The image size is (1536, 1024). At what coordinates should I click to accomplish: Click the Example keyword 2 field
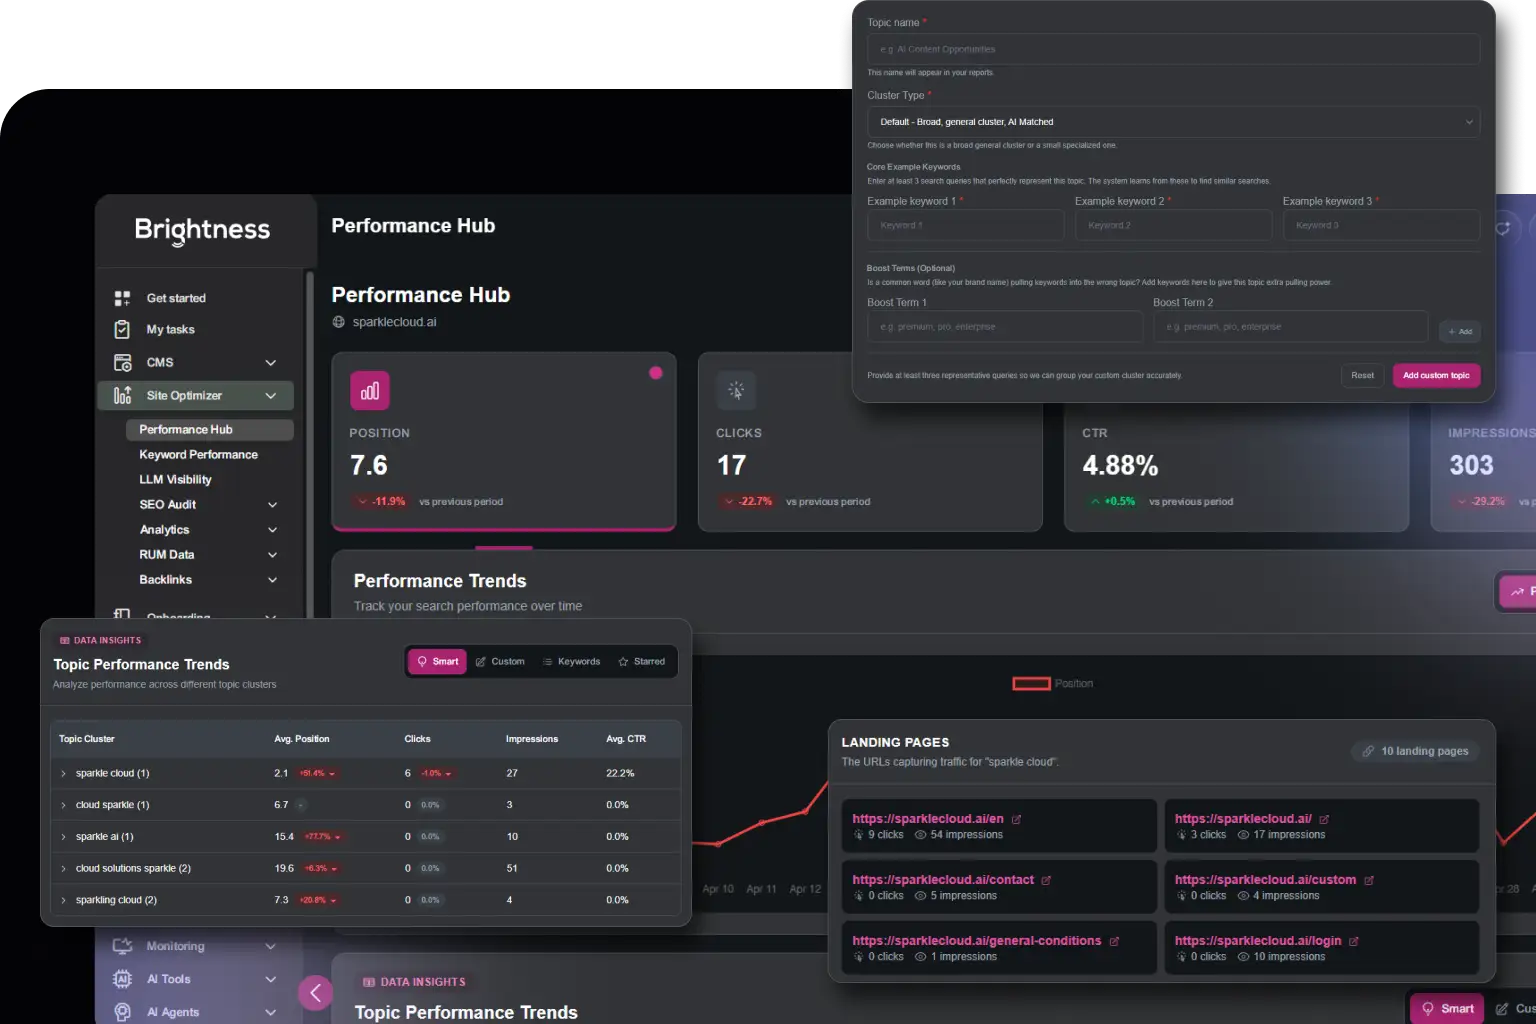1173,225
